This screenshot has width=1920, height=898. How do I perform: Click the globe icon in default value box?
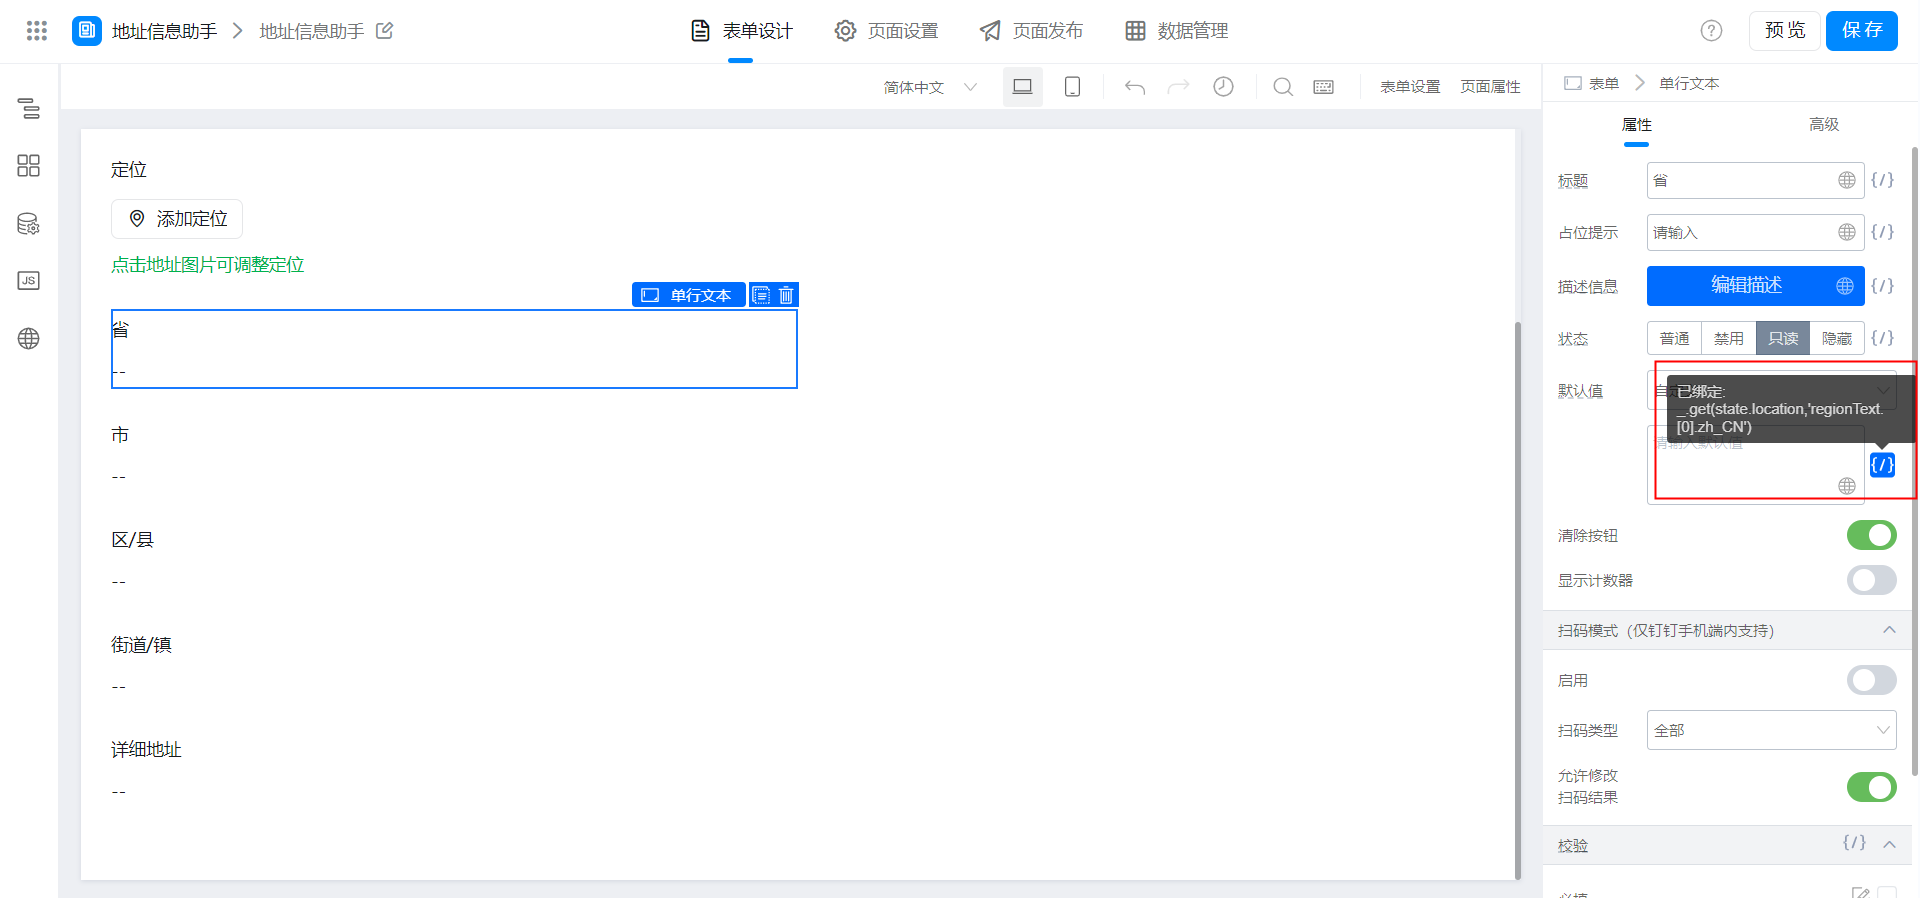pos(1847,486)
